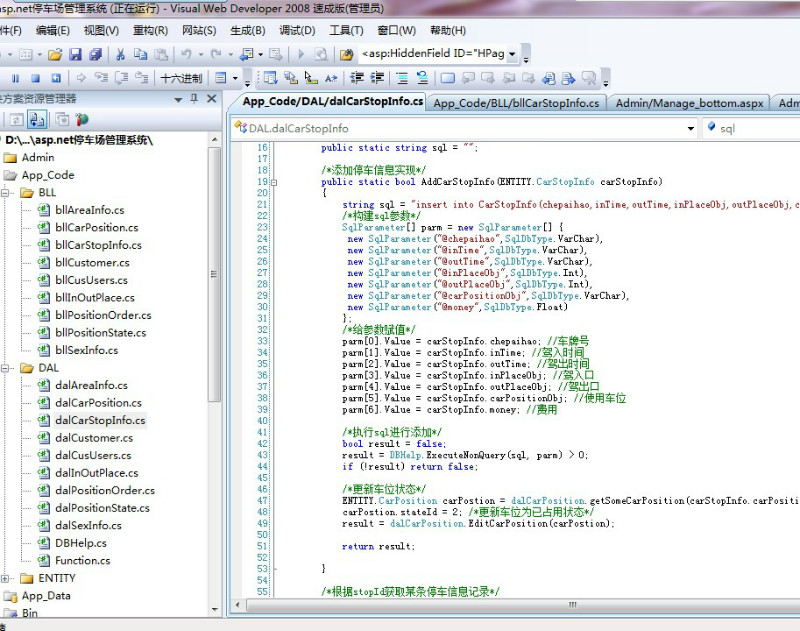Screen dimensions: 800x631
Task: Open the 编辑(E) menu
Action: coord(53,31)
